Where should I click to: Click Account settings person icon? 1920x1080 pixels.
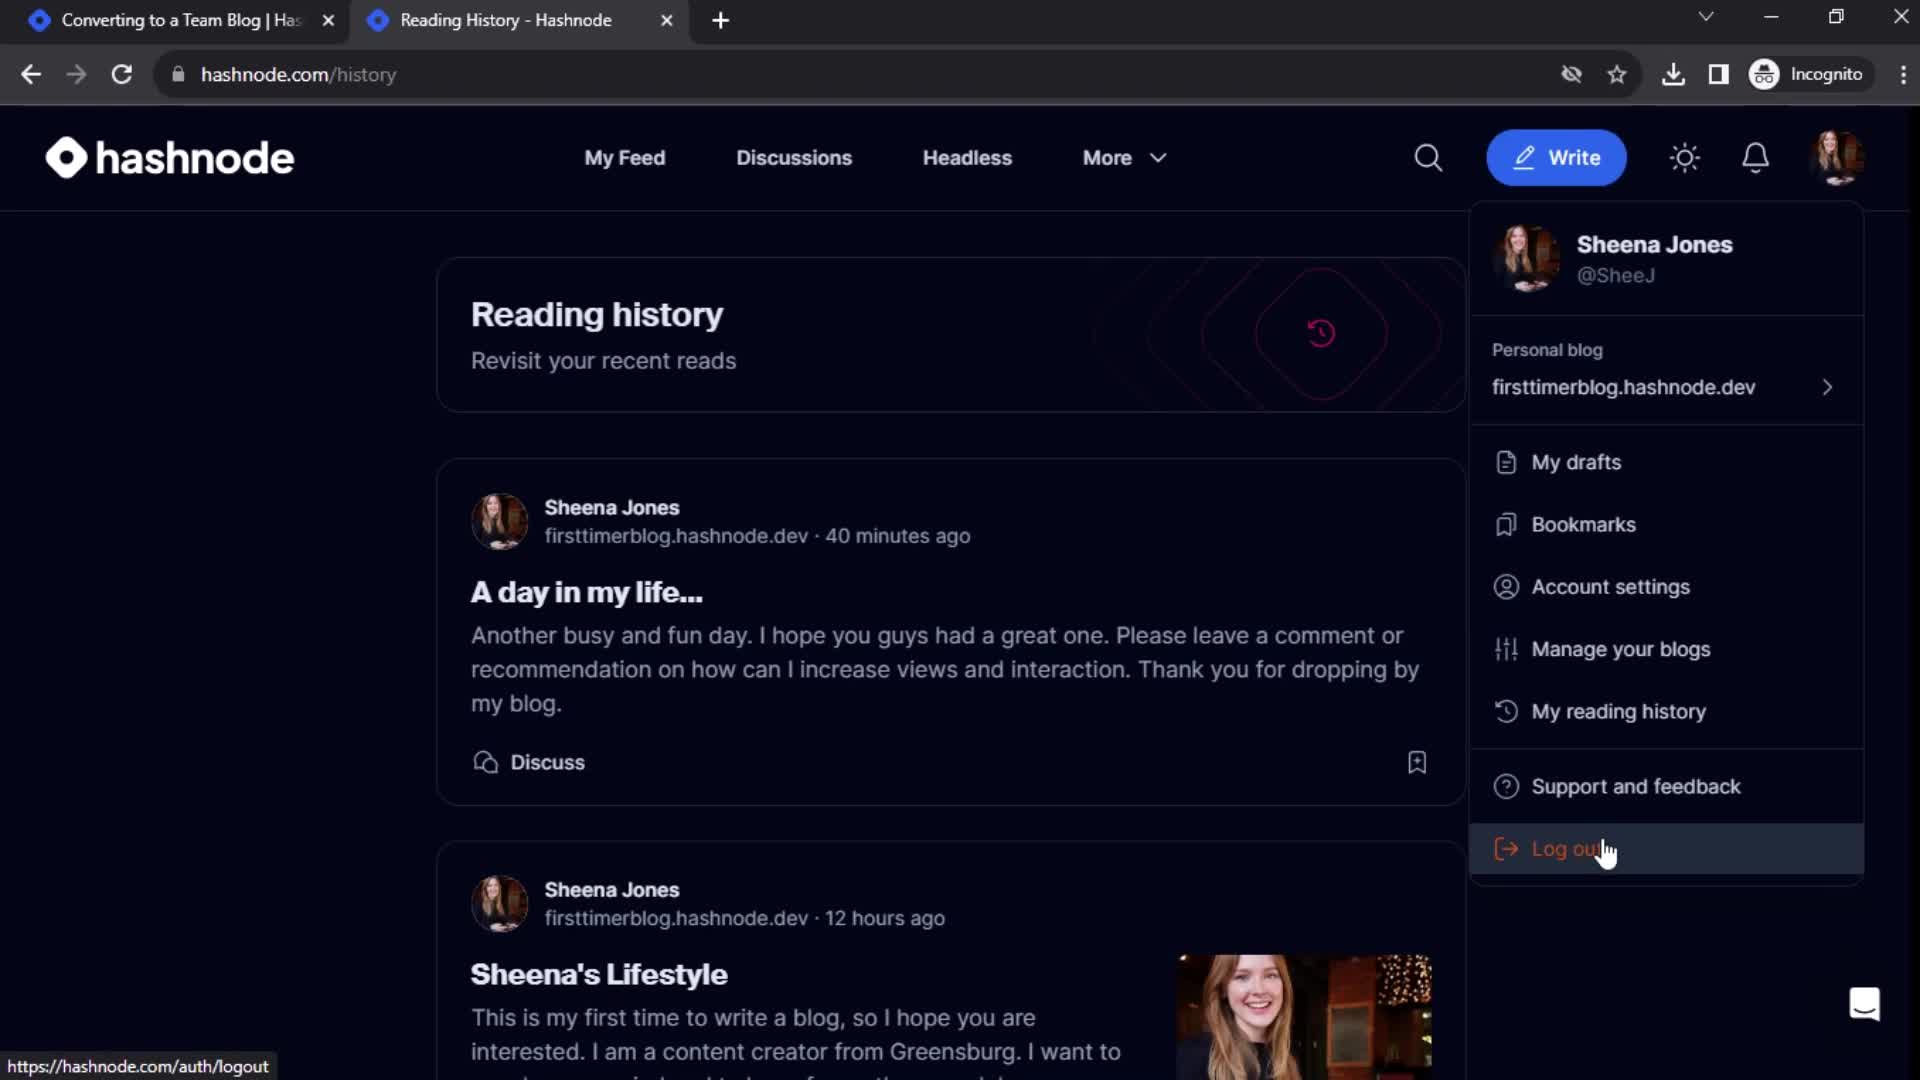point(1506,587)
